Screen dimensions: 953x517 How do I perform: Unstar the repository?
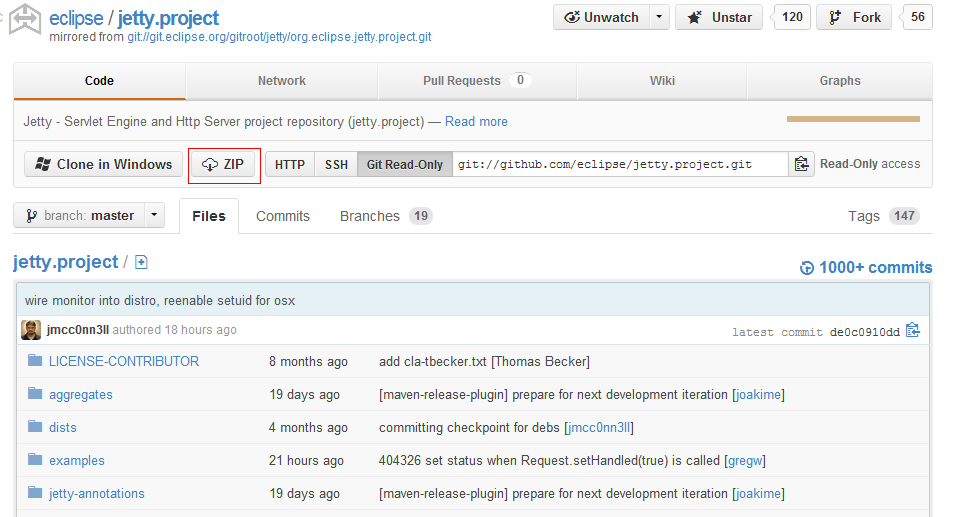(719, 17)
